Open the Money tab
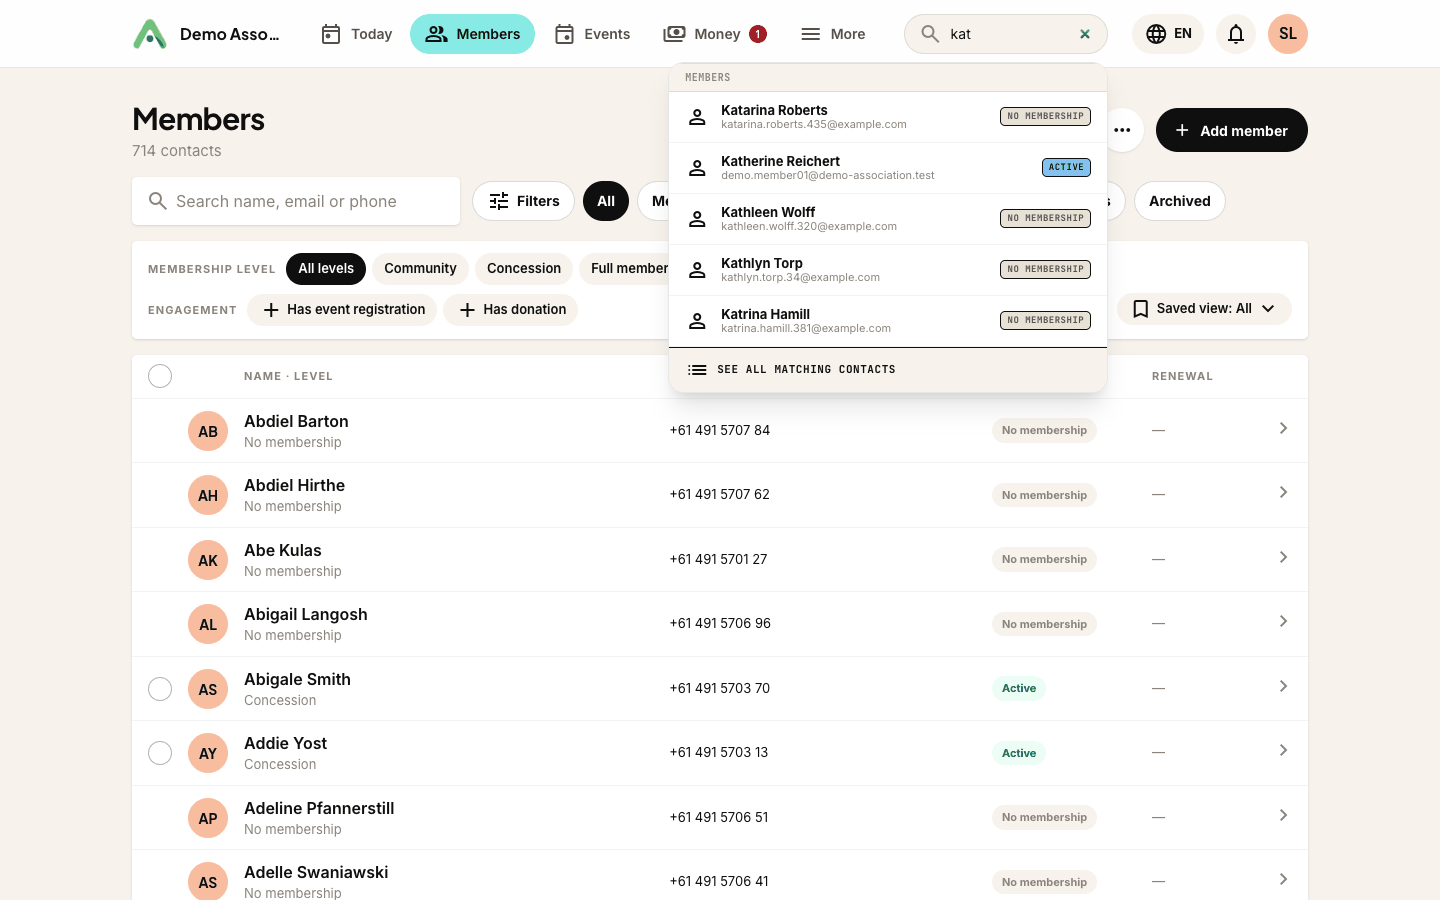Screen dimensions: 1440x900 pos(715,34)
